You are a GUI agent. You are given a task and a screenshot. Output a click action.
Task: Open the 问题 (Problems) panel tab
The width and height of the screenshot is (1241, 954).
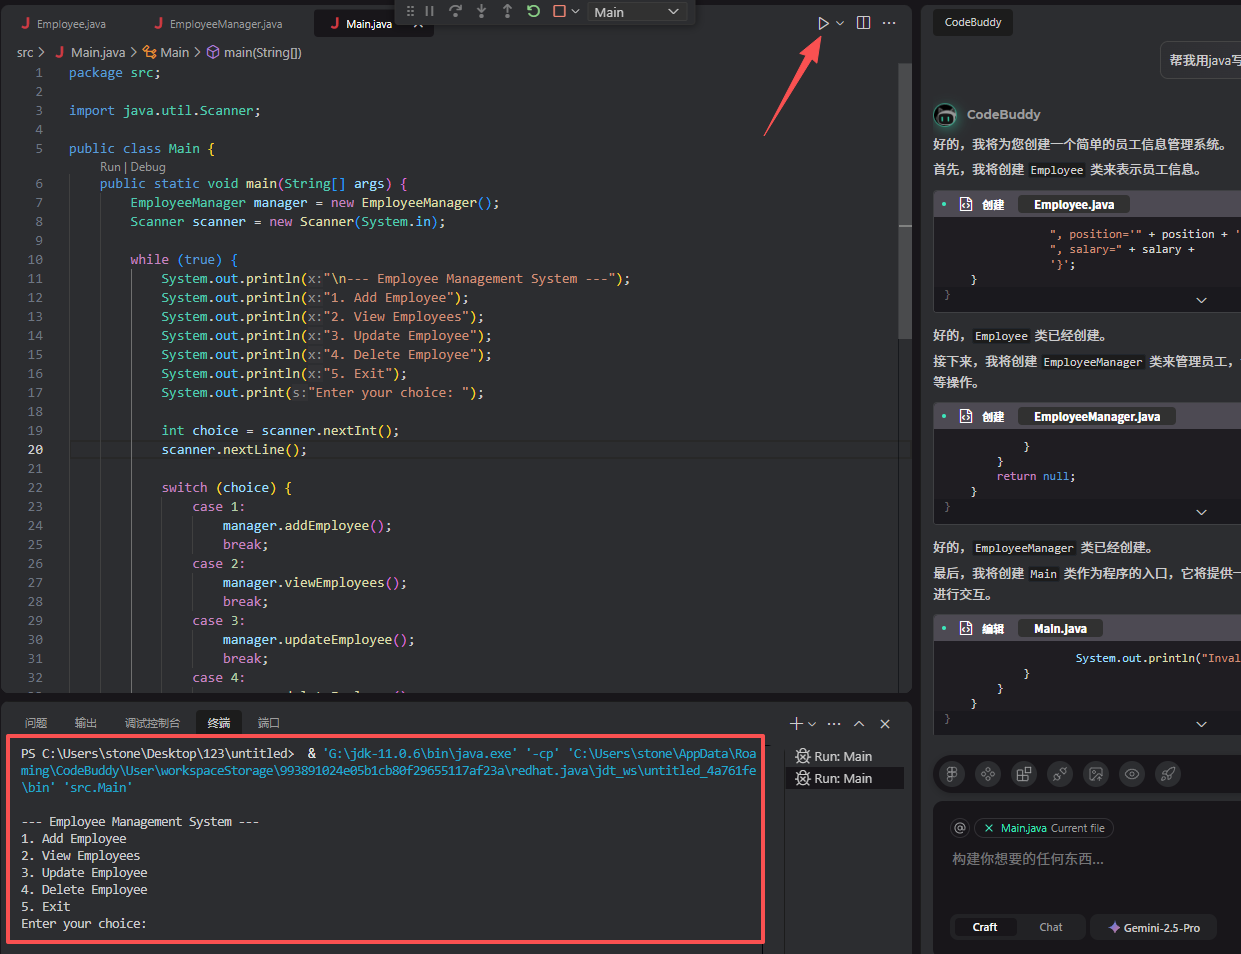click(x=36, y=722)
